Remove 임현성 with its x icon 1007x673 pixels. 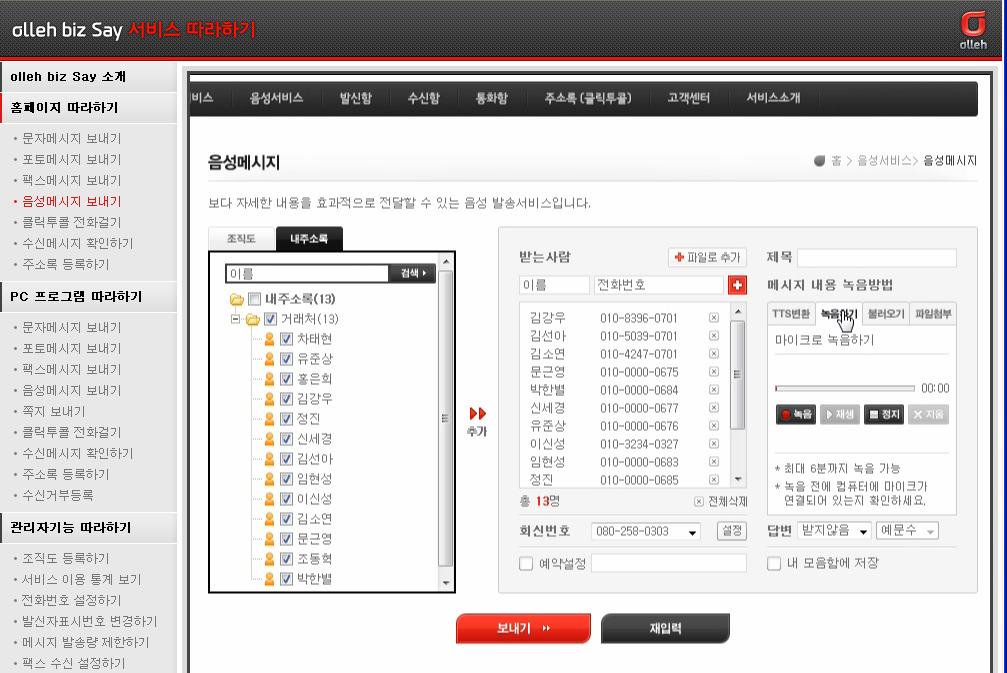(714, 462)
